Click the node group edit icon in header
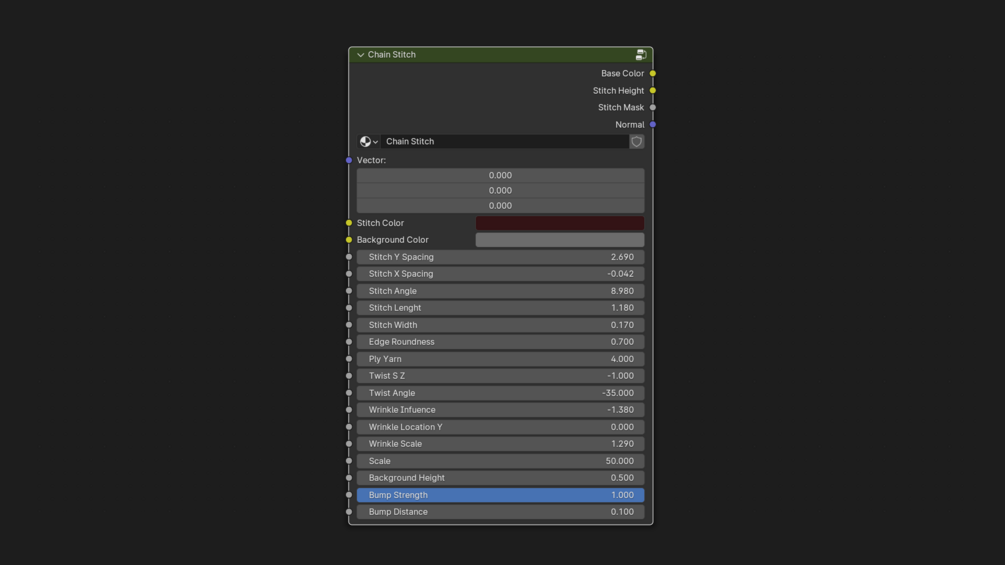 640,55
